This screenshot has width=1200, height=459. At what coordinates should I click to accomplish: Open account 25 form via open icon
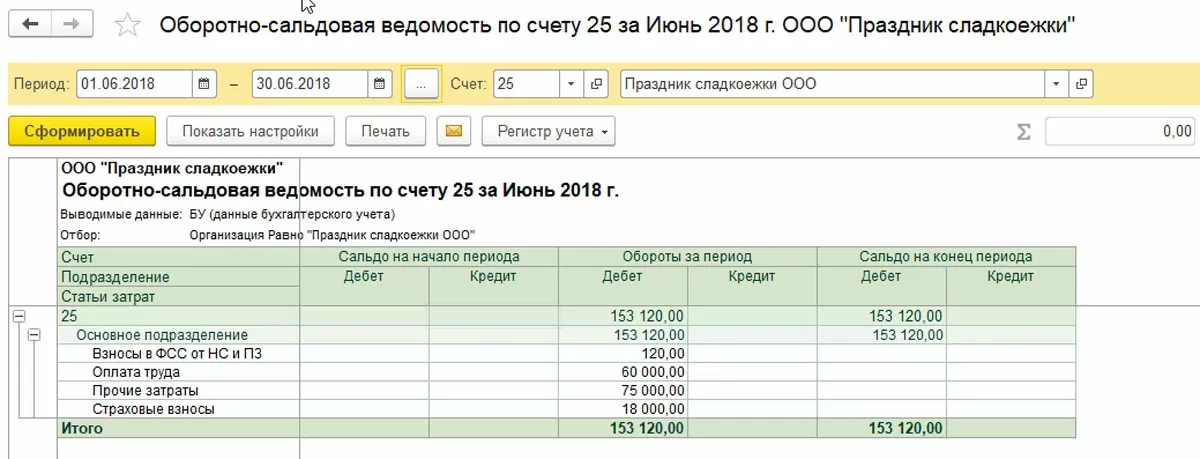click(597, 85)
